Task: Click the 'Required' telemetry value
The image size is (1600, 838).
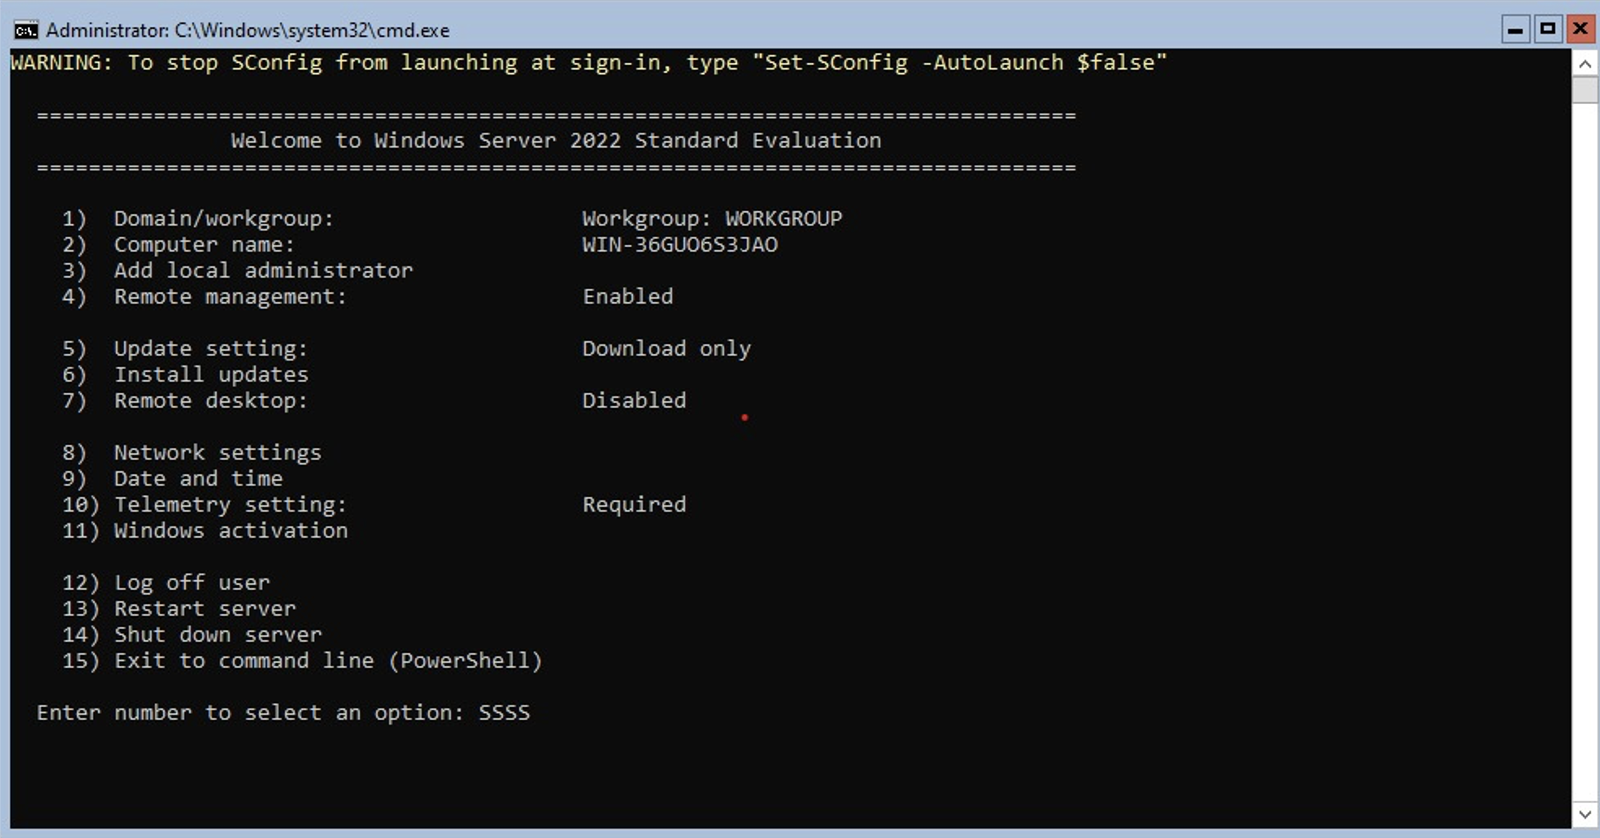Action: (634, 505)
